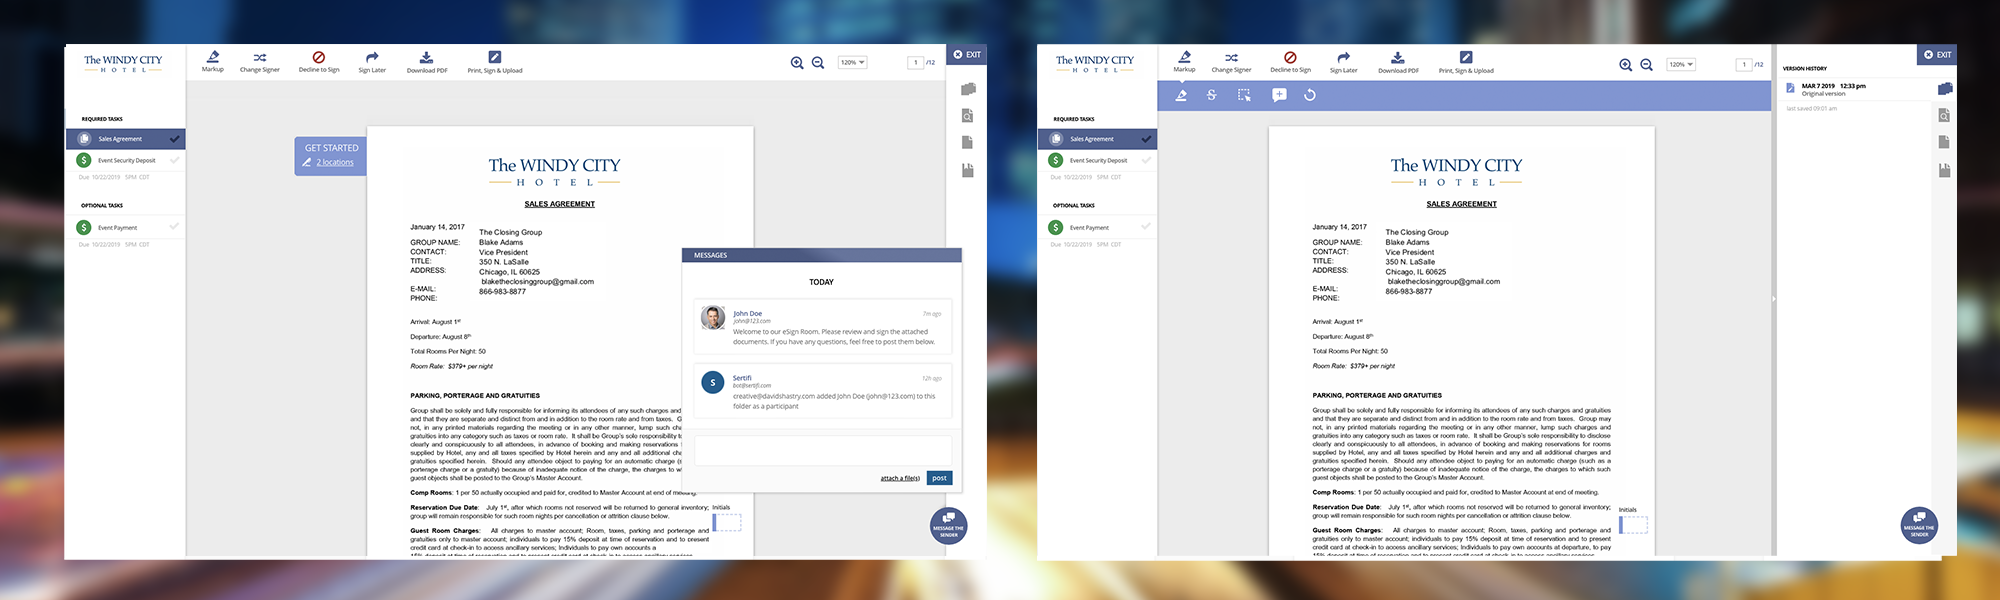Click the post button in Messages

(939, 478)
